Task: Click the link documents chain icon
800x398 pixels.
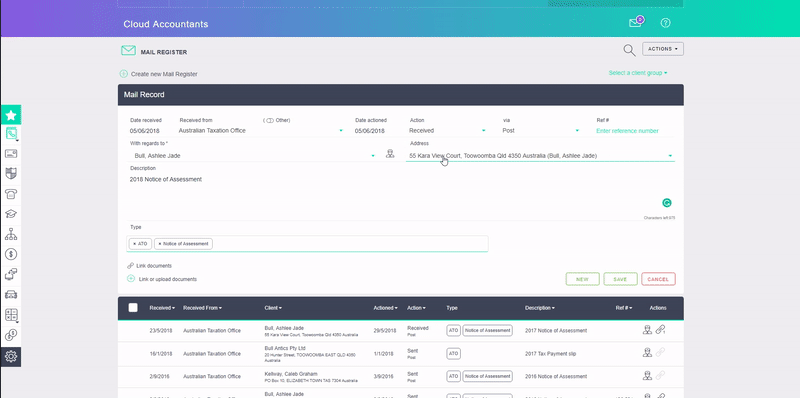Action: [131, 266]
